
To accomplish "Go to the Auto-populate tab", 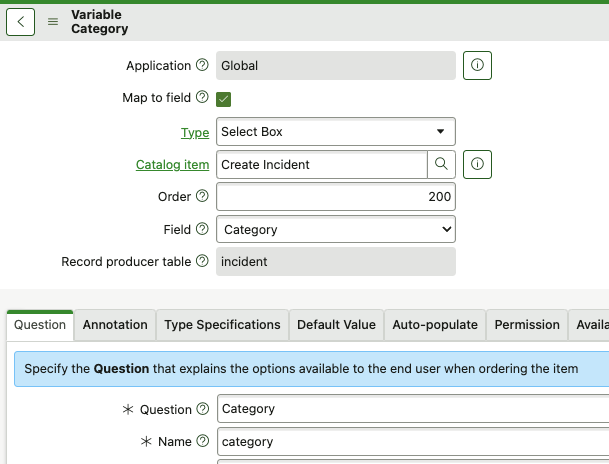I will tap(434, 325).
